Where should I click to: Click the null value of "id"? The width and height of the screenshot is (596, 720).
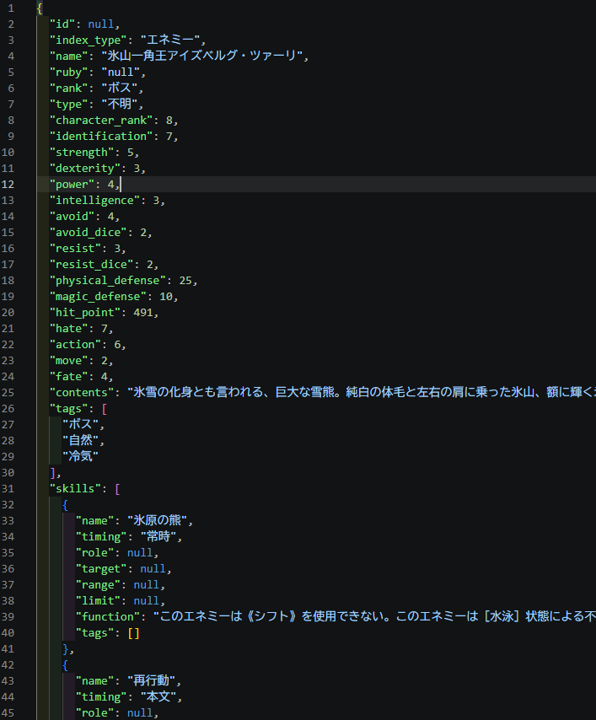point(101,24)
